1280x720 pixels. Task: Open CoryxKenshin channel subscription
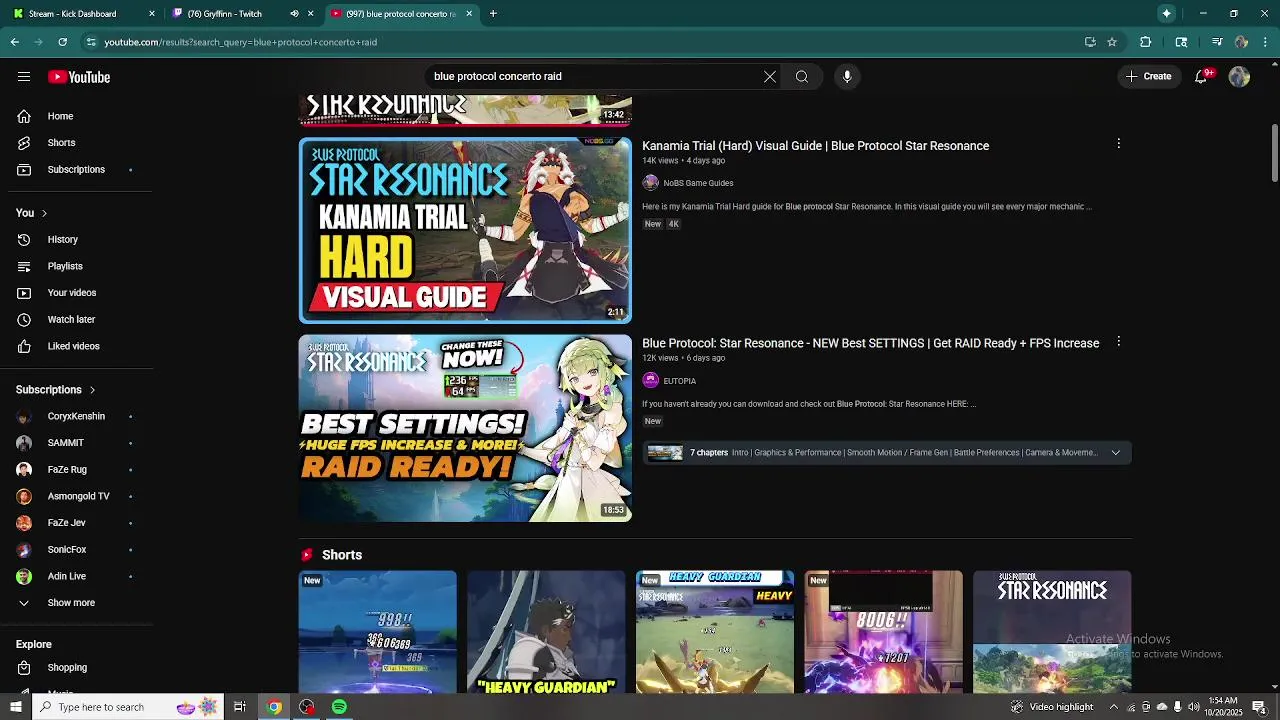pyautogui.click(x=77, y=416)
